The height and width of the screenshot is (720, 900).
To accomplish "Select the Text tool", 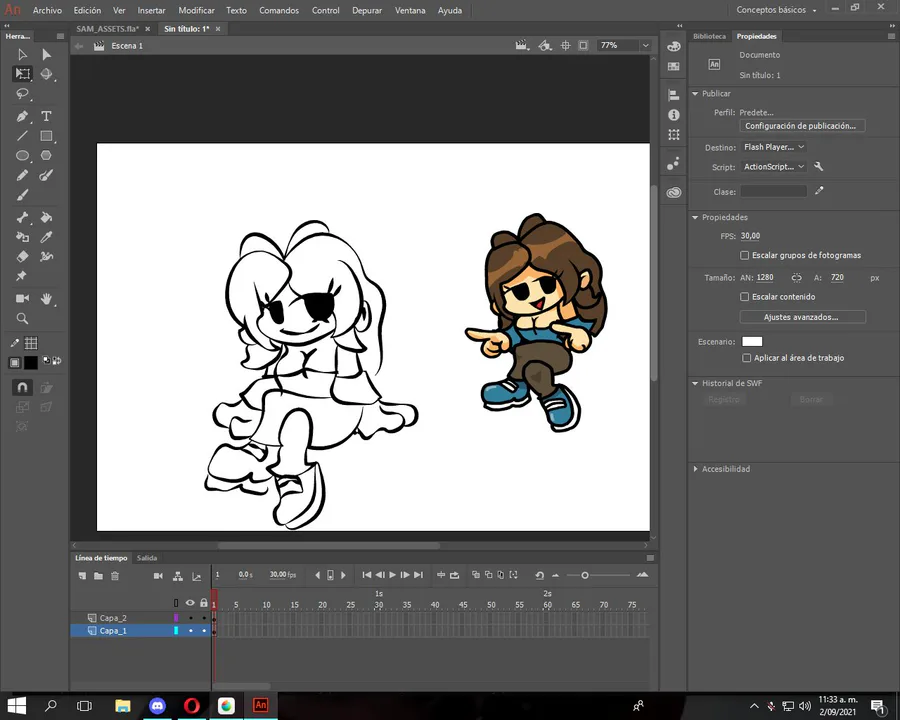I will 46,117.
